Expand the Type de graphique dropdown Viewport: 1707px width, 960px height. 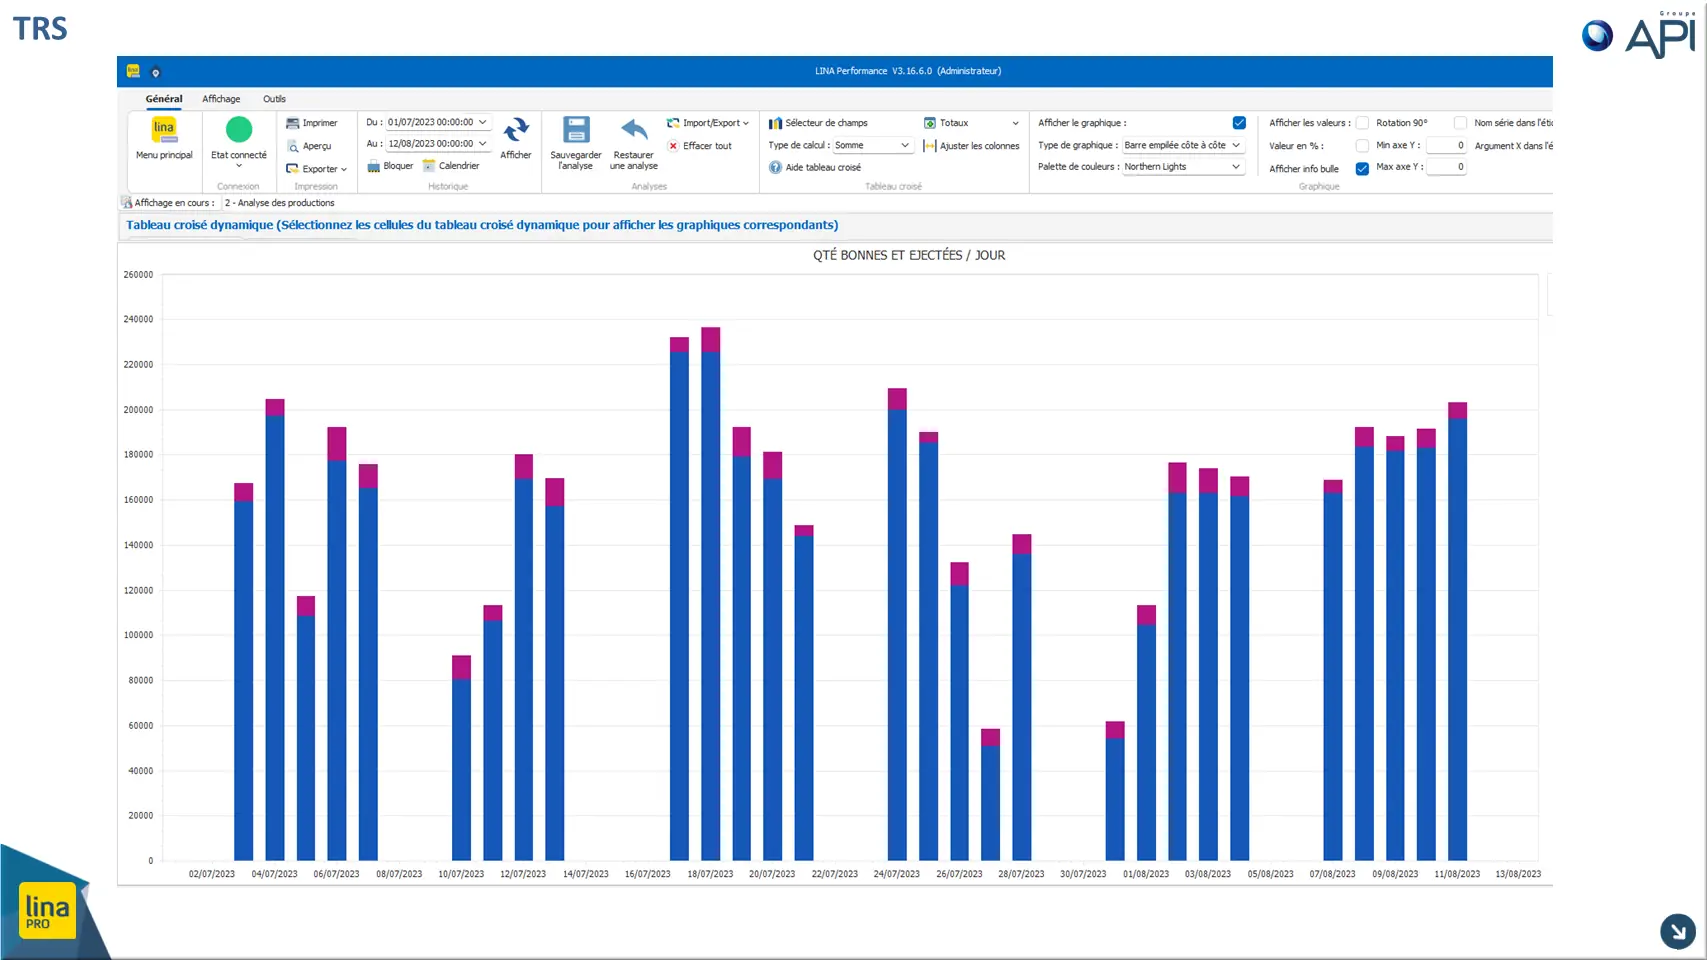(1183, 145)
